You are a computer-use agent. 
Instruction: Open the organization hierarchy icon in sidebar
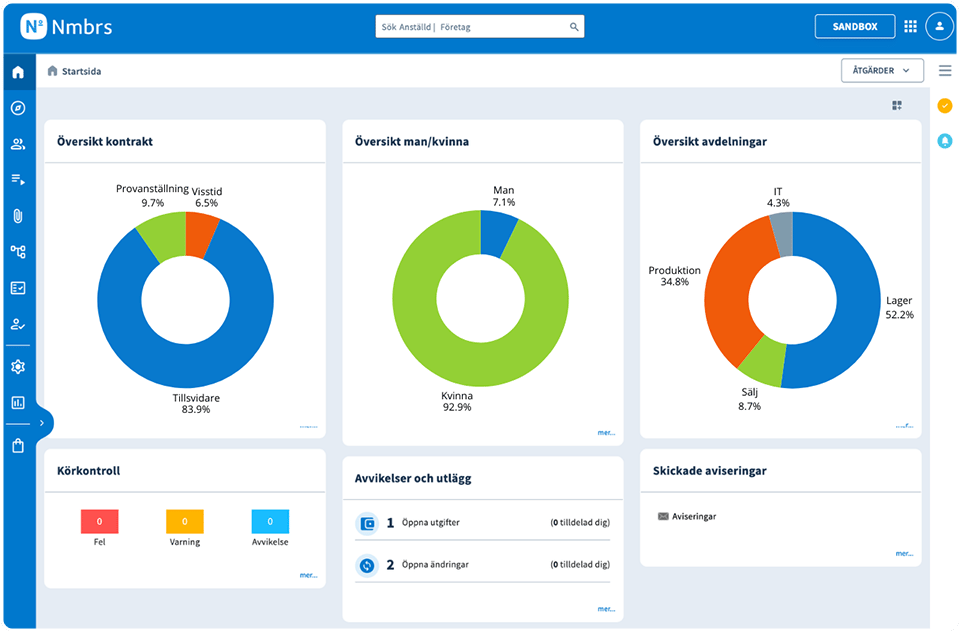(17, 252)
